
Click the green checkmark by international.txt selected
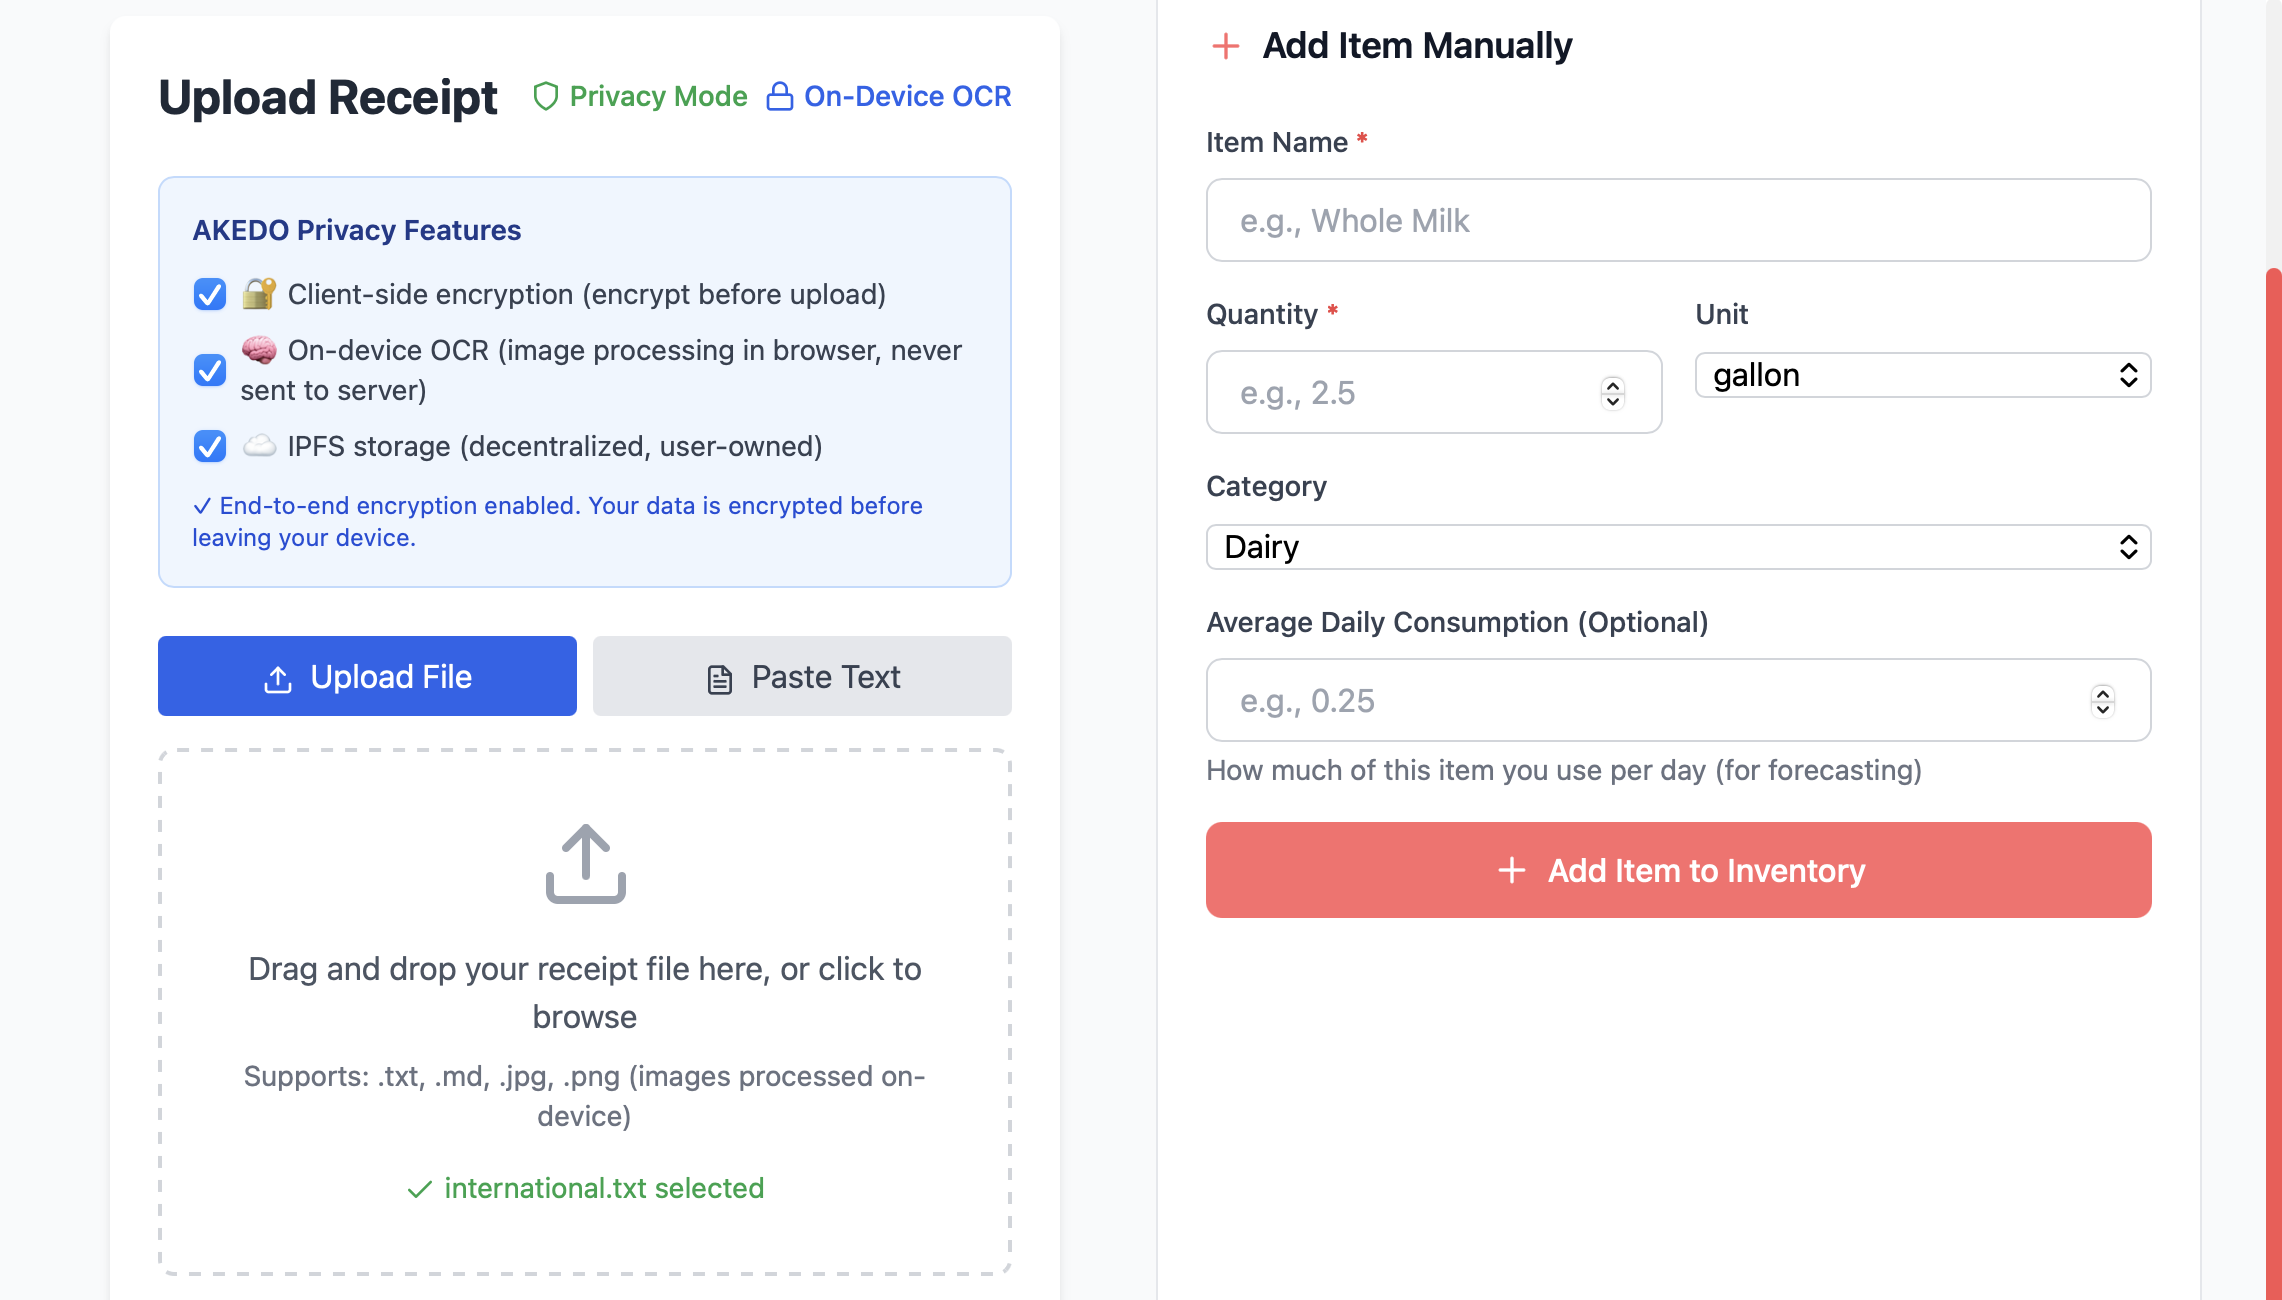pos(420,1188)
